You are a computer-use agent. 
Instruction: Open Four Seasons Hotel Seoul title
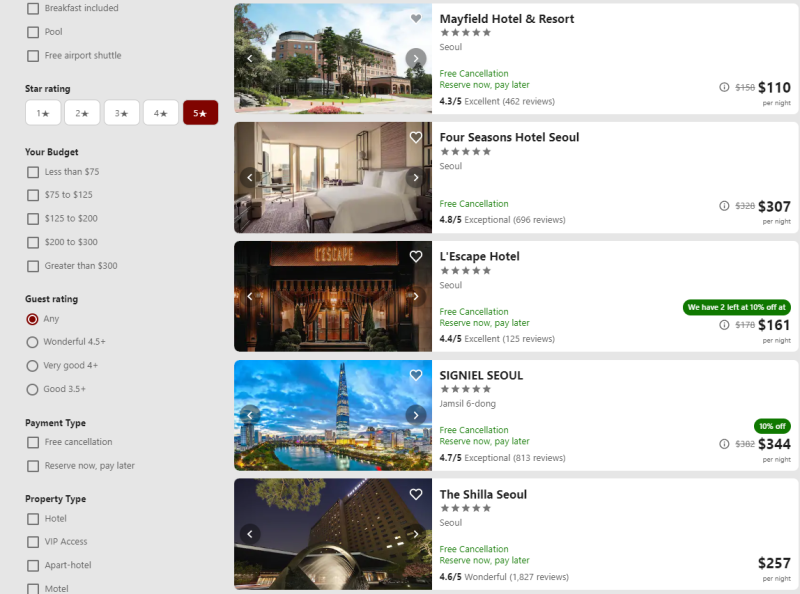pos(509,137)
